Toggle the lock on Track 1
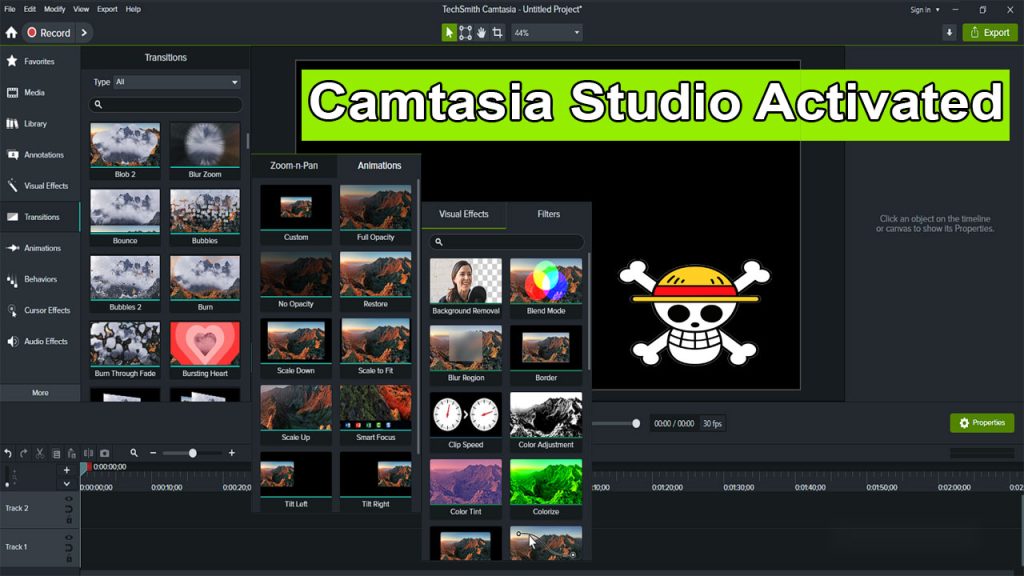This screenshot has width=1024, height=576. pos(68,556)
